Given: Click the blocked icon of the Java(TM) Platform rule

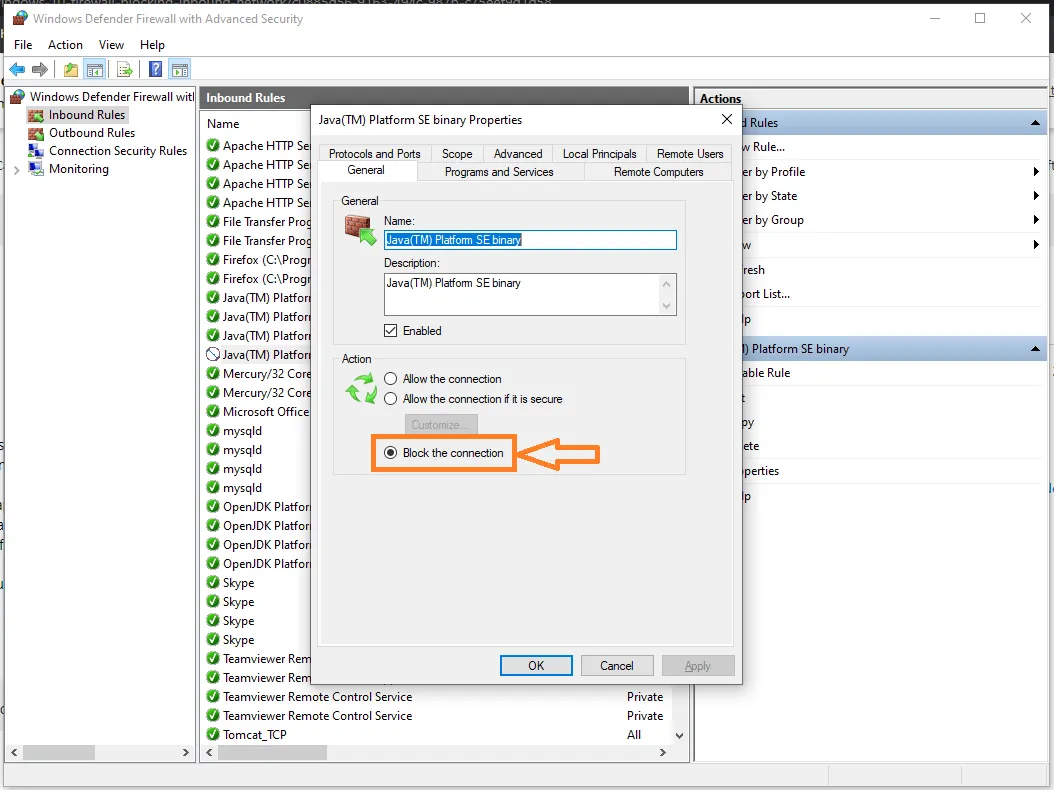Looking at the screenshot, I should tap(213, 354).
